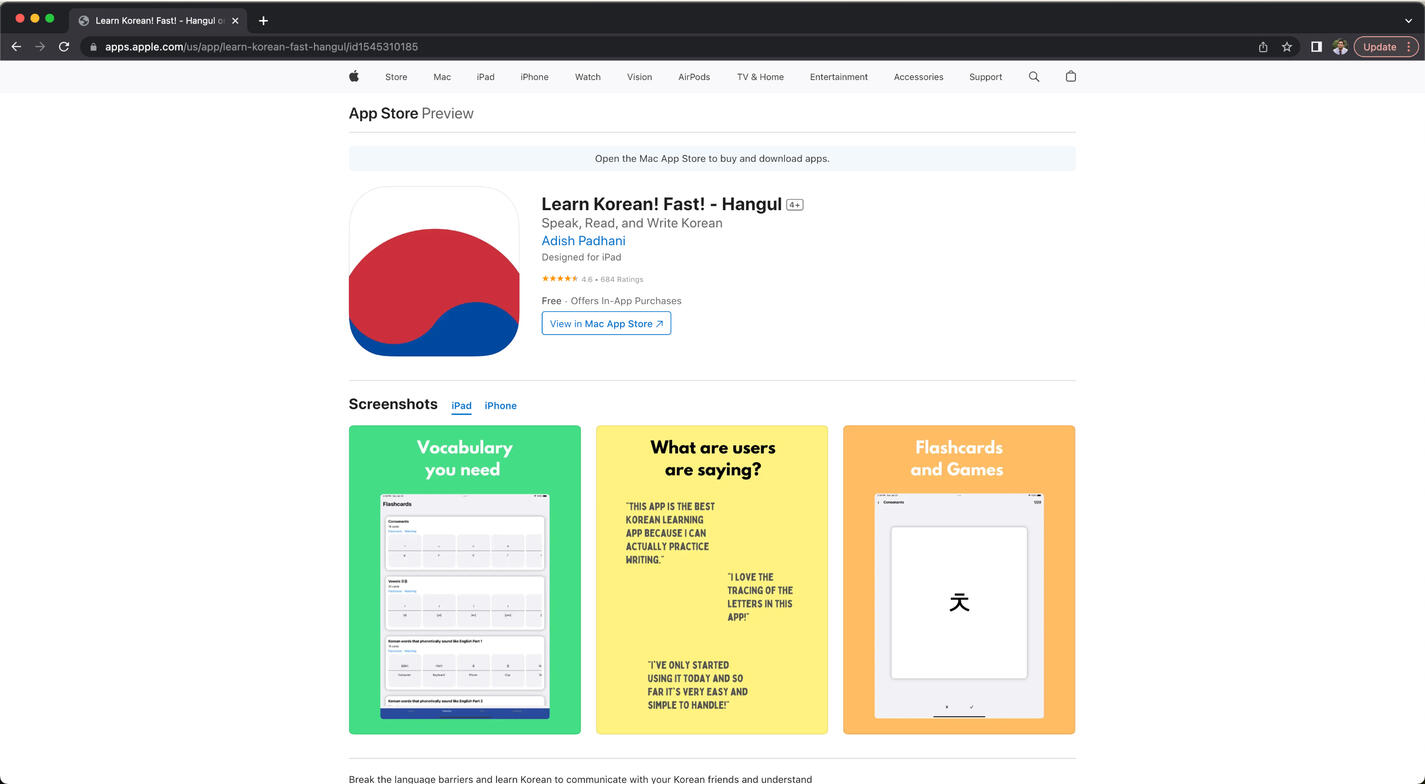Click the browser share icon
Image resolution: width=1425 pixels, height=784 pixels.
pyautogui.click(x=1262, y=46)
